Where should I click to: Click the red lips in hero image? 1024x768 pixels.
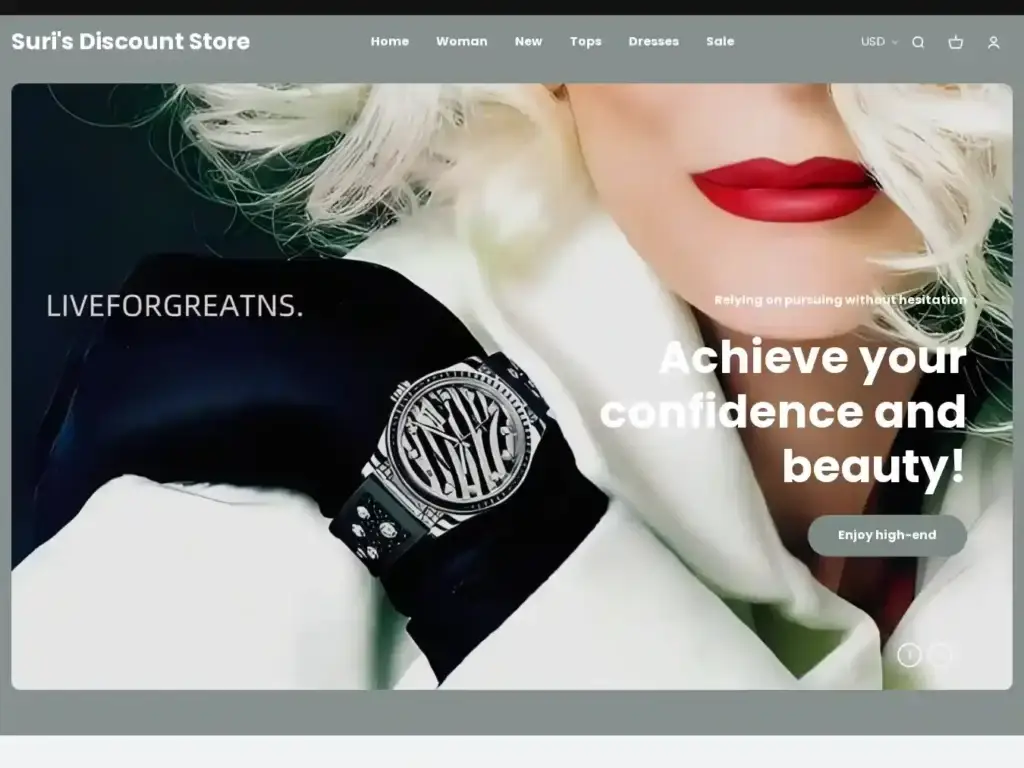click(786, 189)
